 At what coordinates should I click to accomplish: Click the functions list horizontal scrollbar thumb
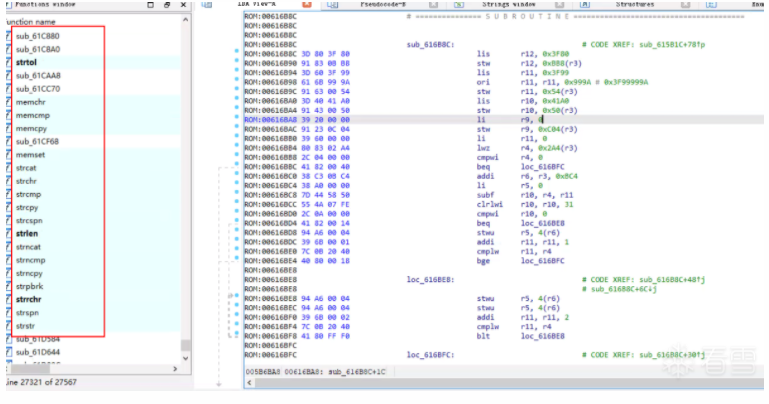coord(30,369)
